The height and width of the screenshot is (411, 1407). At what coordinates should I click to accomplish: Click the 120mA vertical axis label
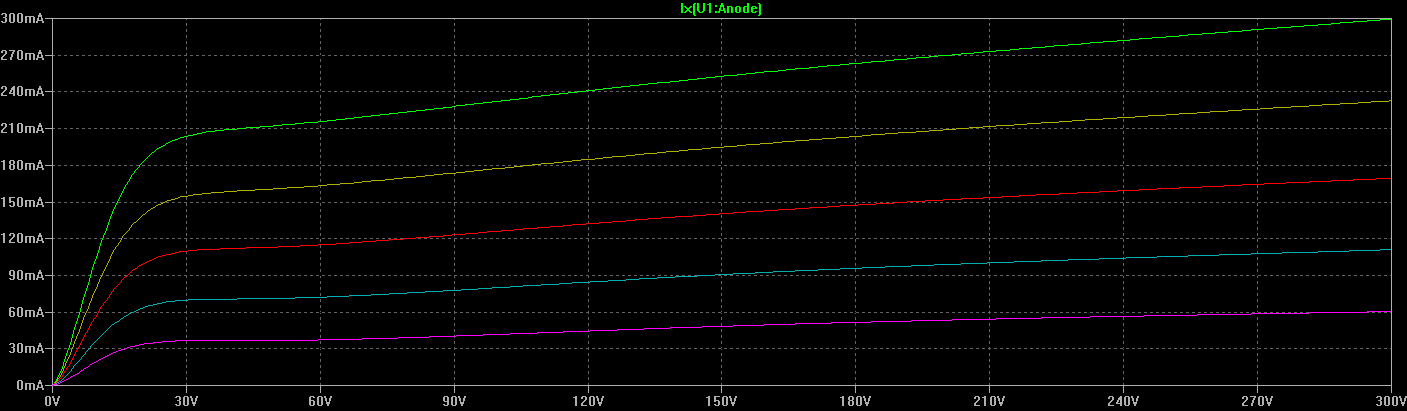pyautogui.click(x=22, y=239)
